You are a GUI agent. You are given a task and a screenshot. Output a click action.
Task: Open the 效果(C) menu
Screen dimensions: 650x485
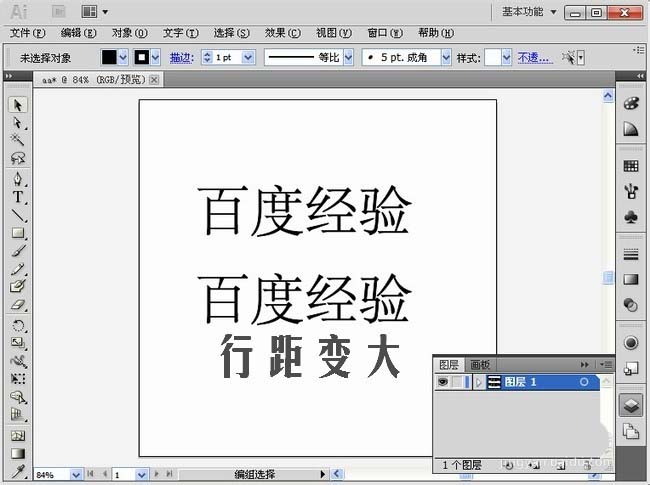pos(283,33)
